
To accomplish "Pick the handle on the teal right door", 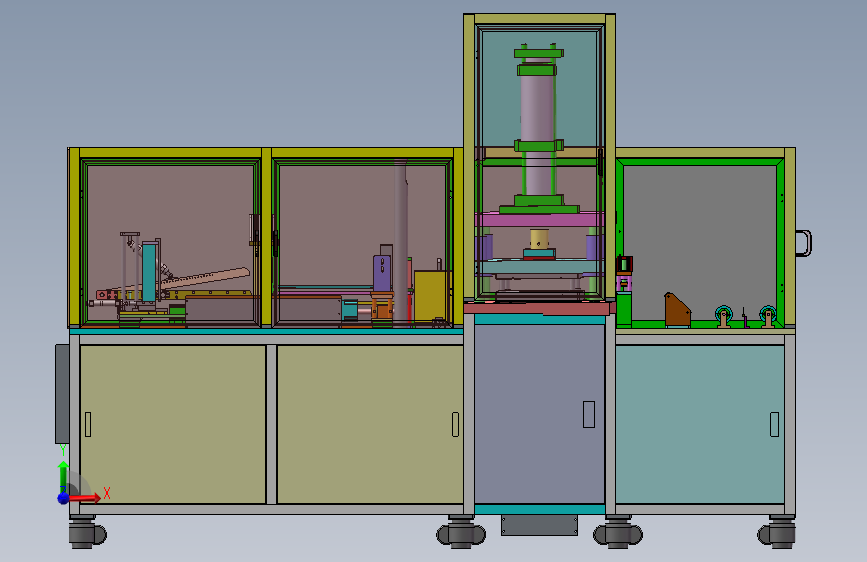I will click(x=774, y=424).
